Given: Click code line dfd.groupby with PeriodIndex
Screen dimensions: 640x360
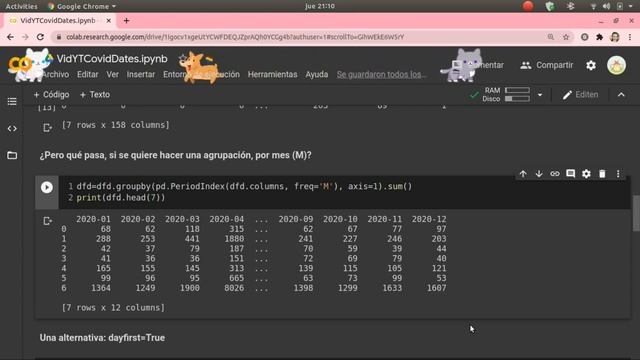Looking at the screenshot, I should coord(244,187).
